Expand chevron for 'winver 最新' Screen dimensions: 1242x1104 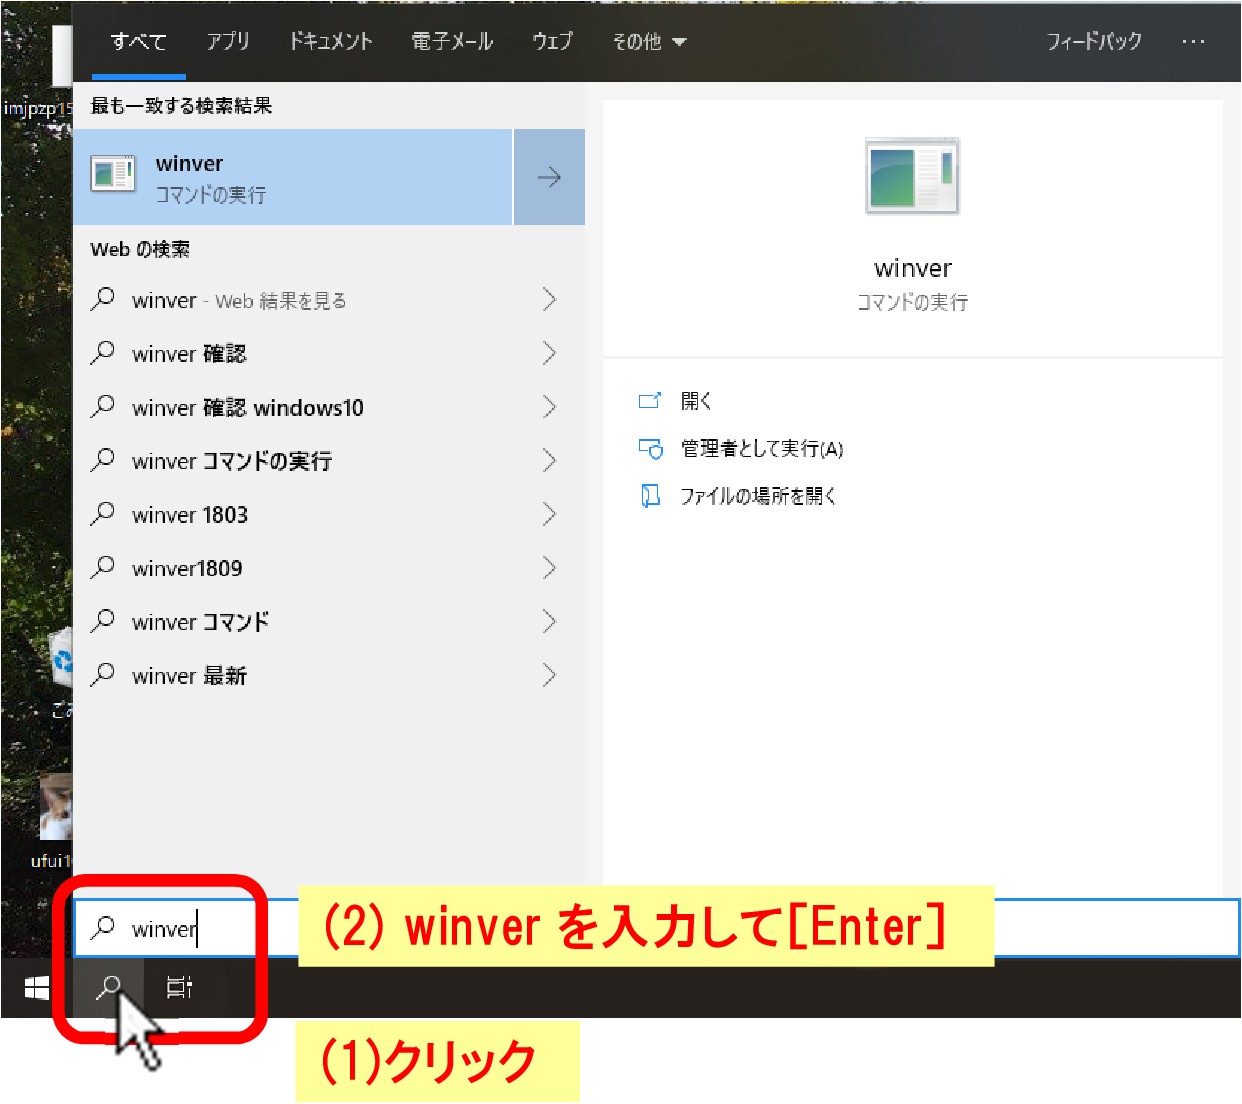[x=549, y=675]
